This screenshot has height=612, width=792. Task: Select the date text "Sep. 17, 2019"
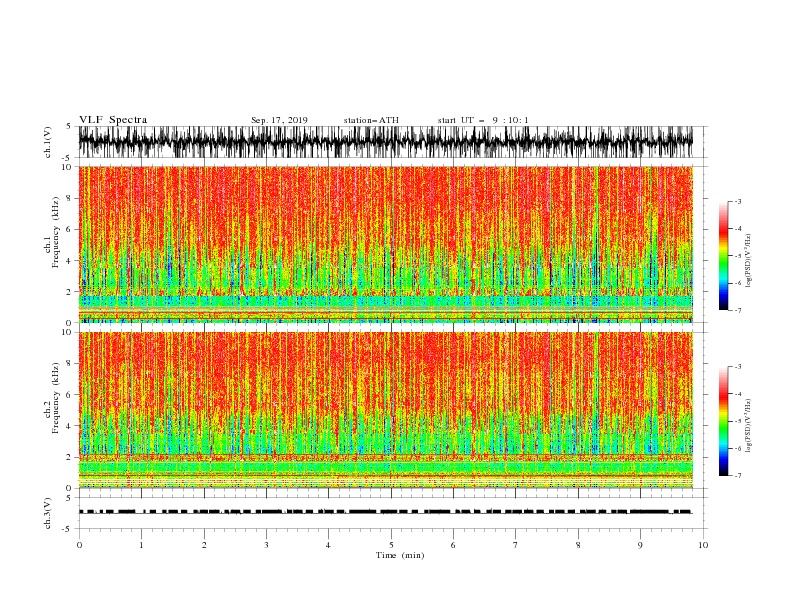(x=279, y=120)
